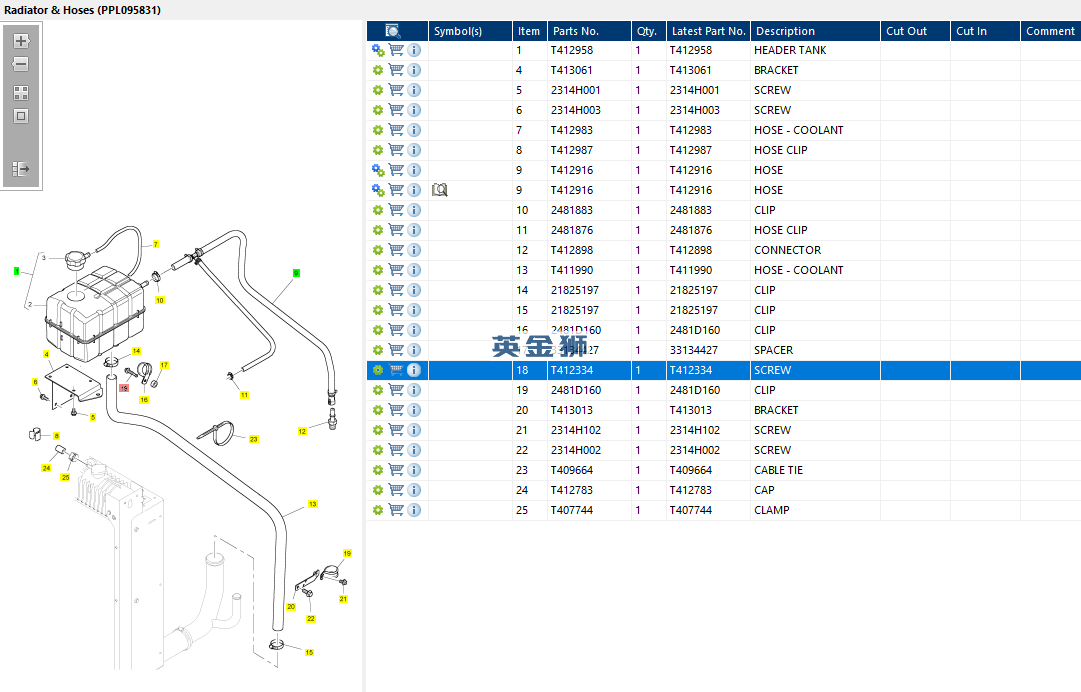Select the SPACER 33134427 row
Viewport: 1081px width, 692px height.
pyautogui.click(x=724, y=349)
